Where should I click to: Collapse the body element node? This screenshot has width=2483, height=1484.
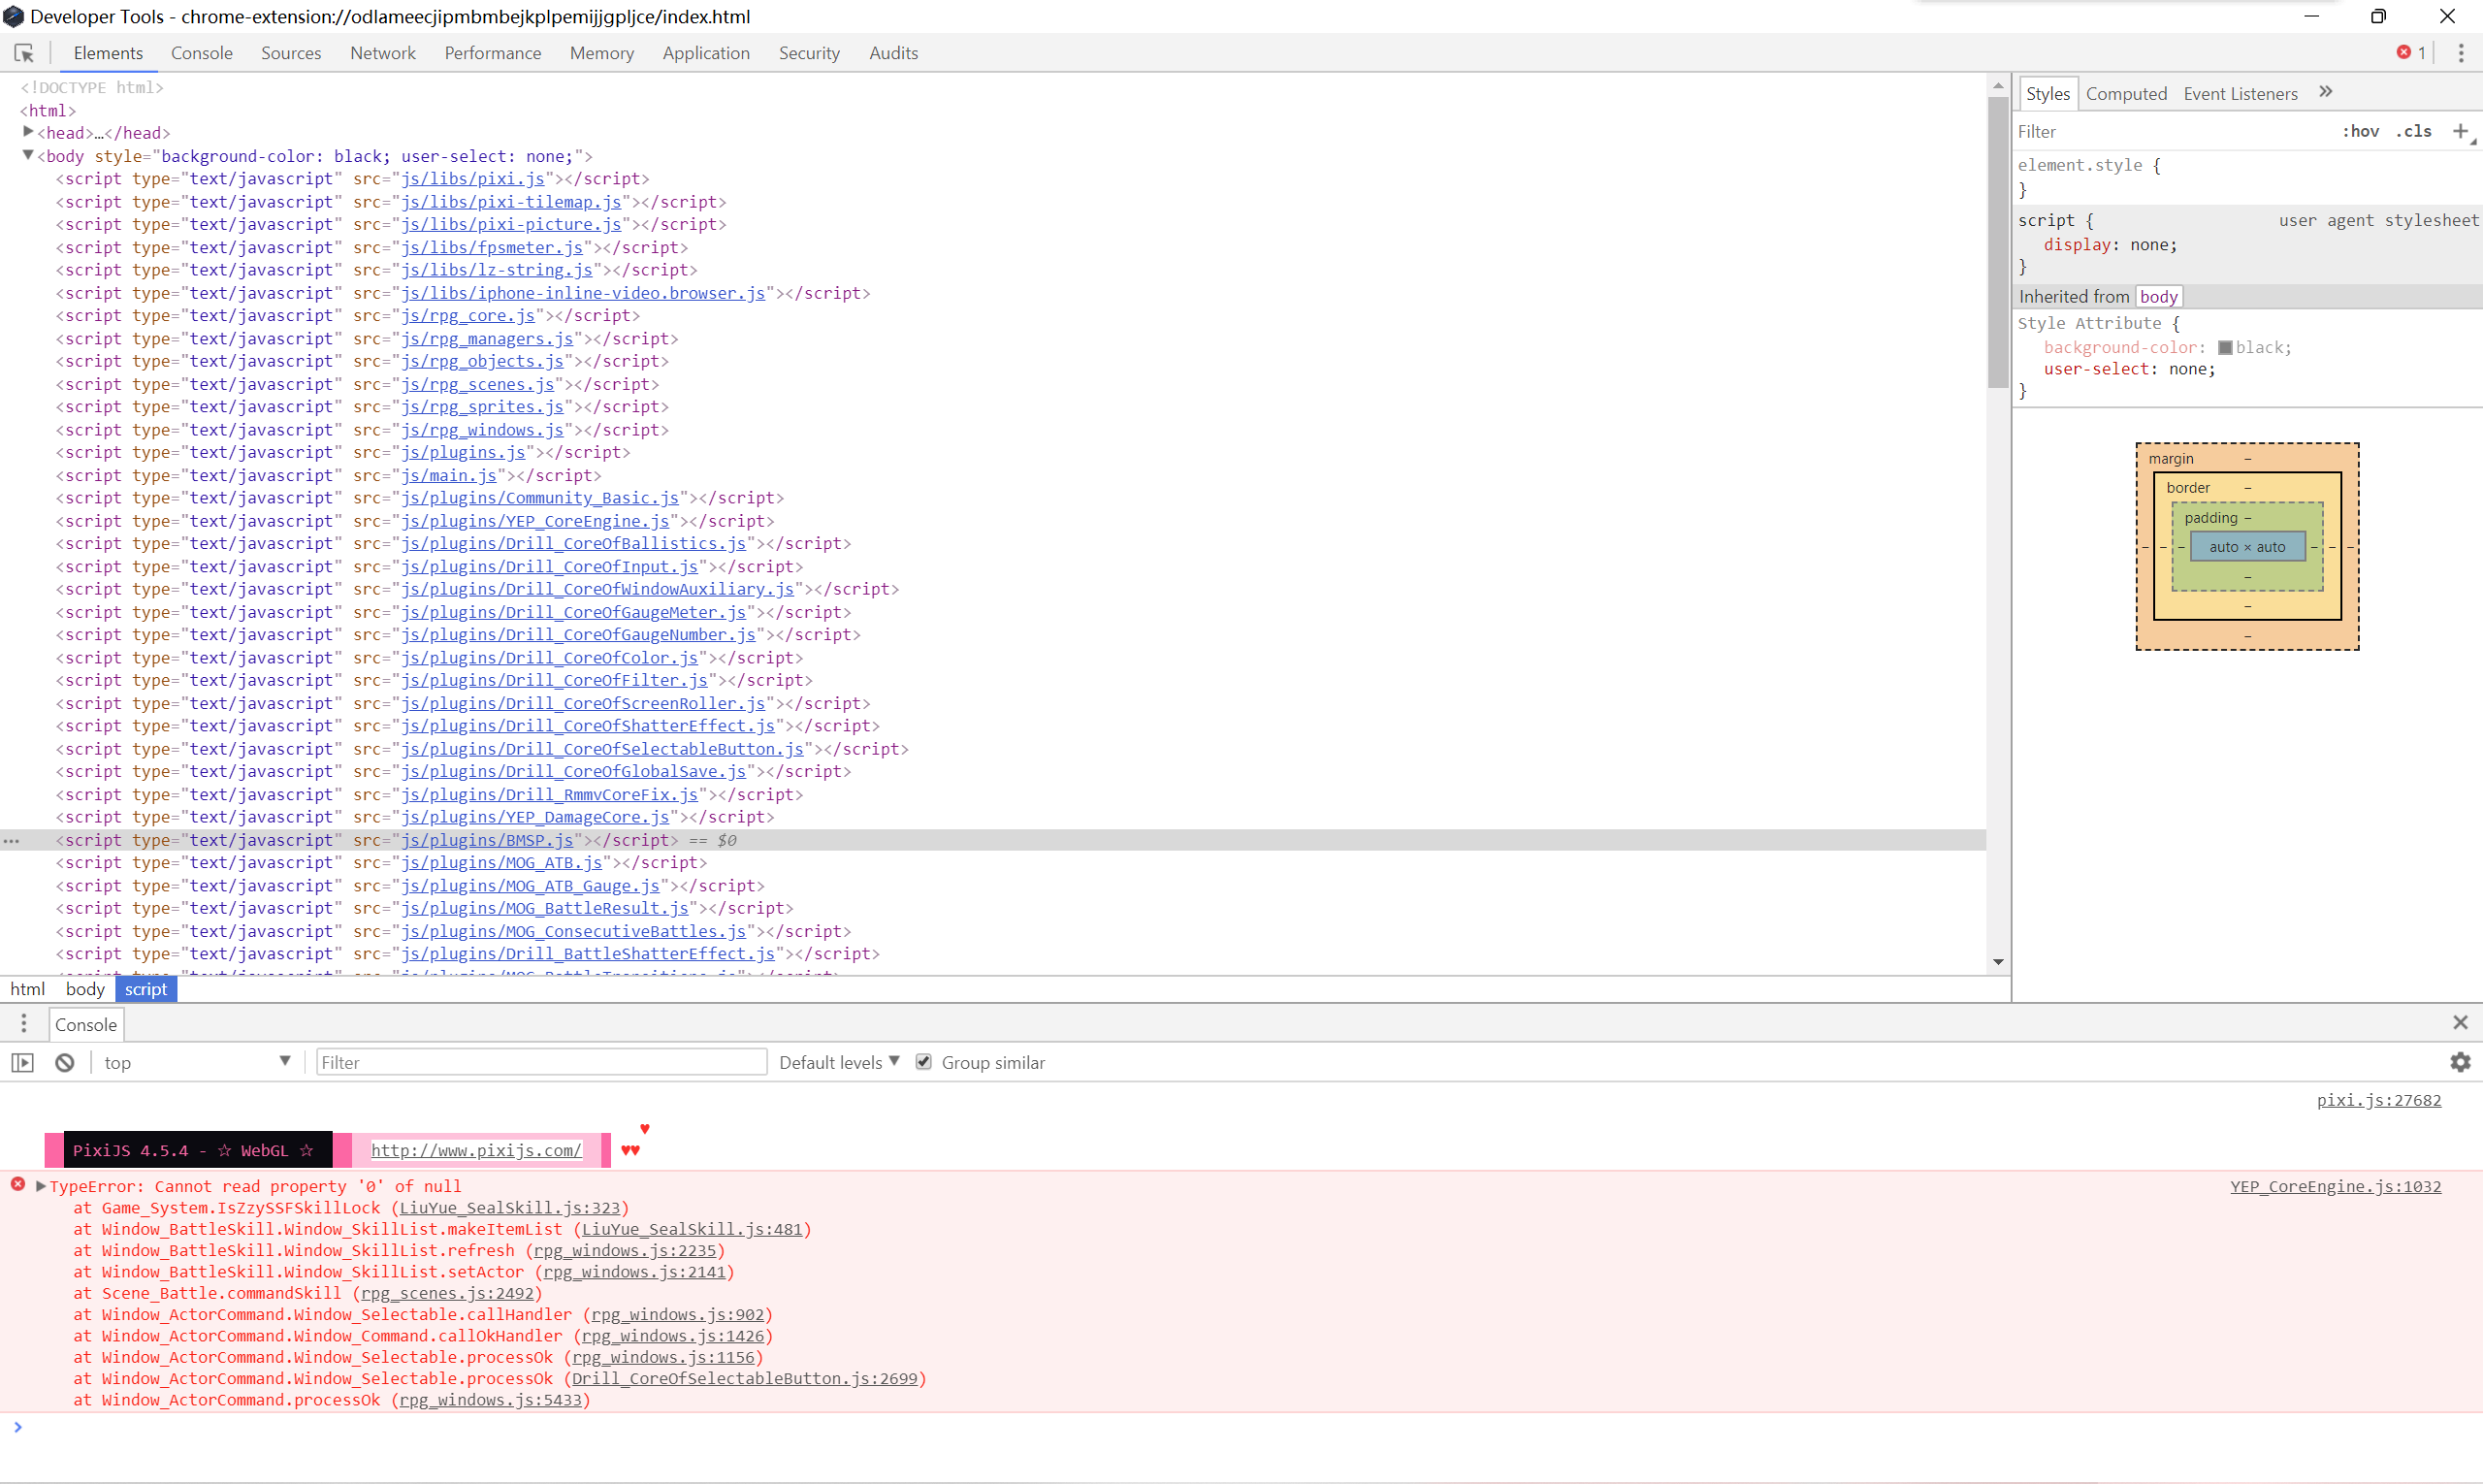(28, 155)
